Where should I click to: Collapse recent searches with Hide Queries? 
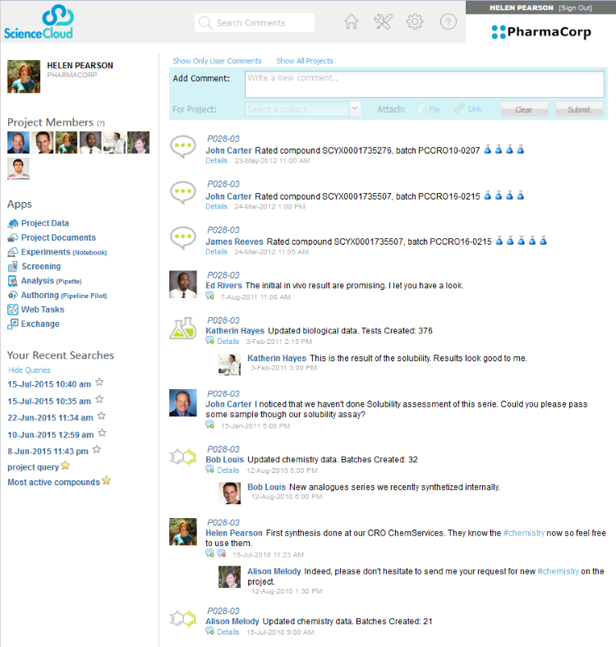point(30,369)
